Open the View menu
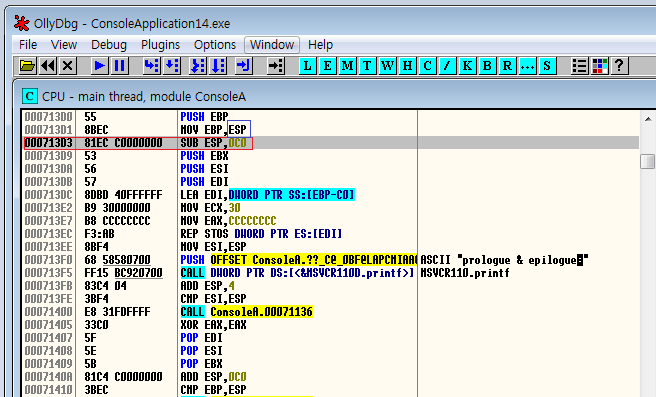The image size is (656, 397). pyautogui.click(x=64, y=44)
